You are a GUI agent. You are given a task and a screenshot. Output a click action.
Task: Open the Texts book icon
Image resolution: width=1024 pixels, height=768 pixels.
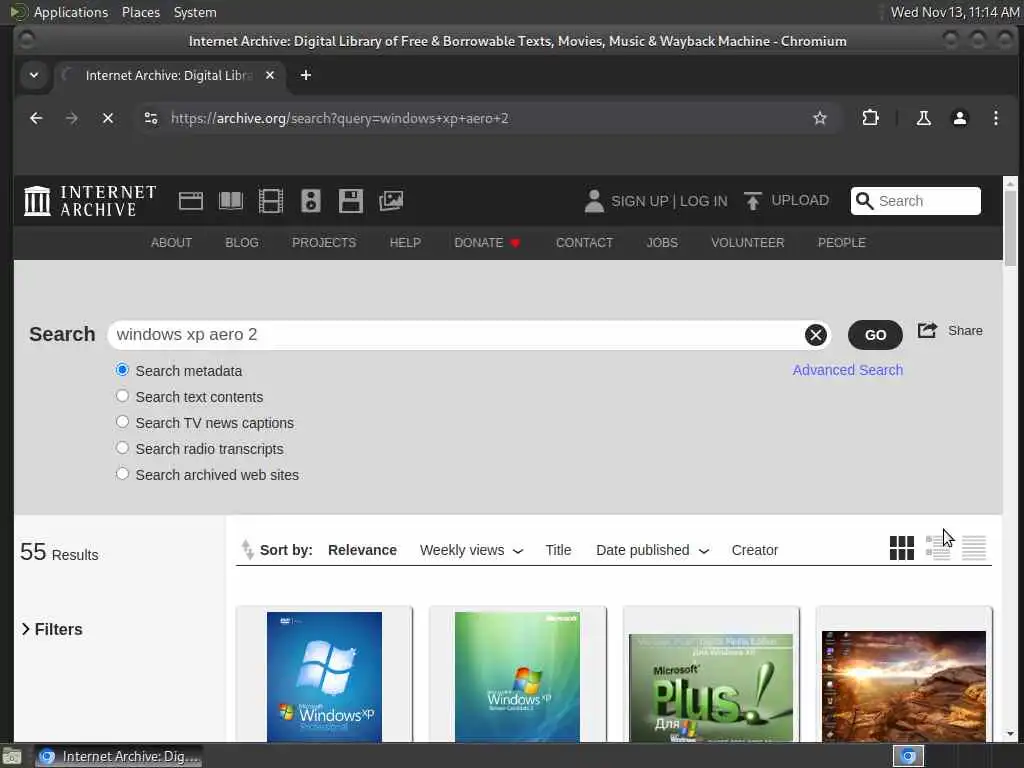[231, 201]
